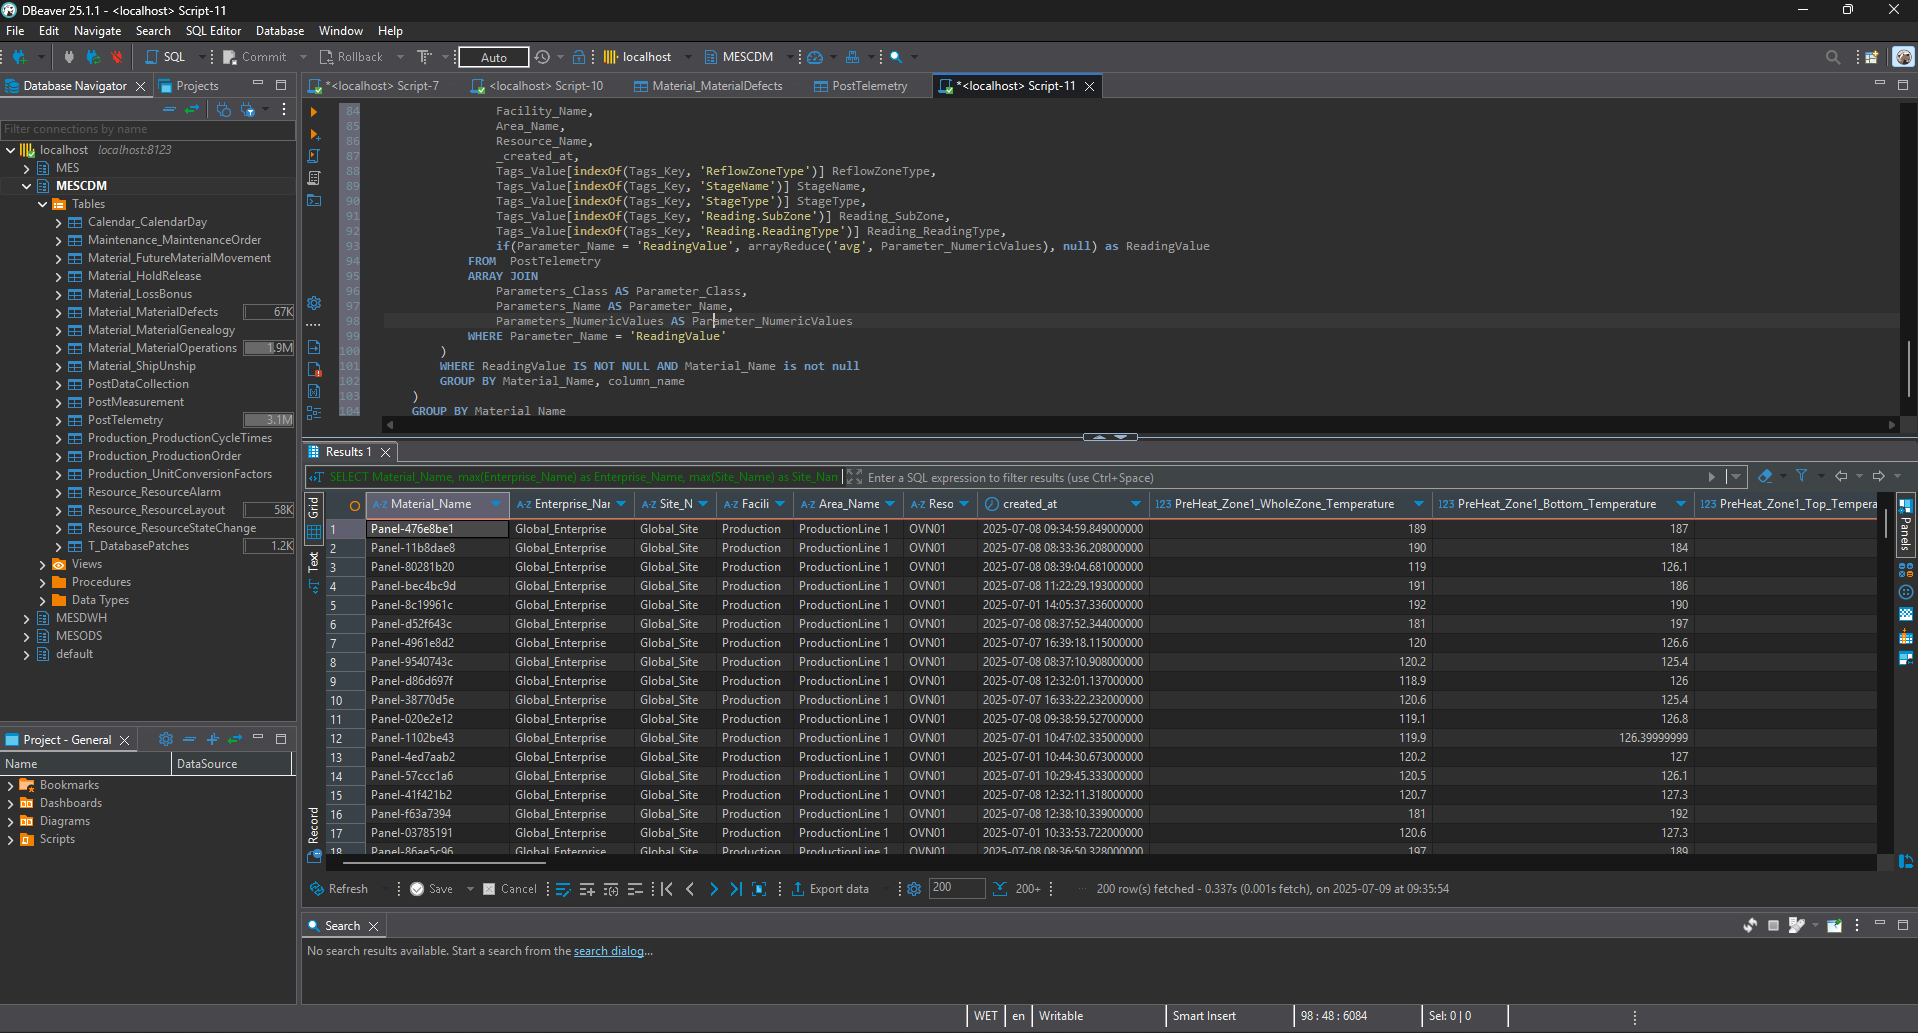Click the Refresh results button

point(339,889)
